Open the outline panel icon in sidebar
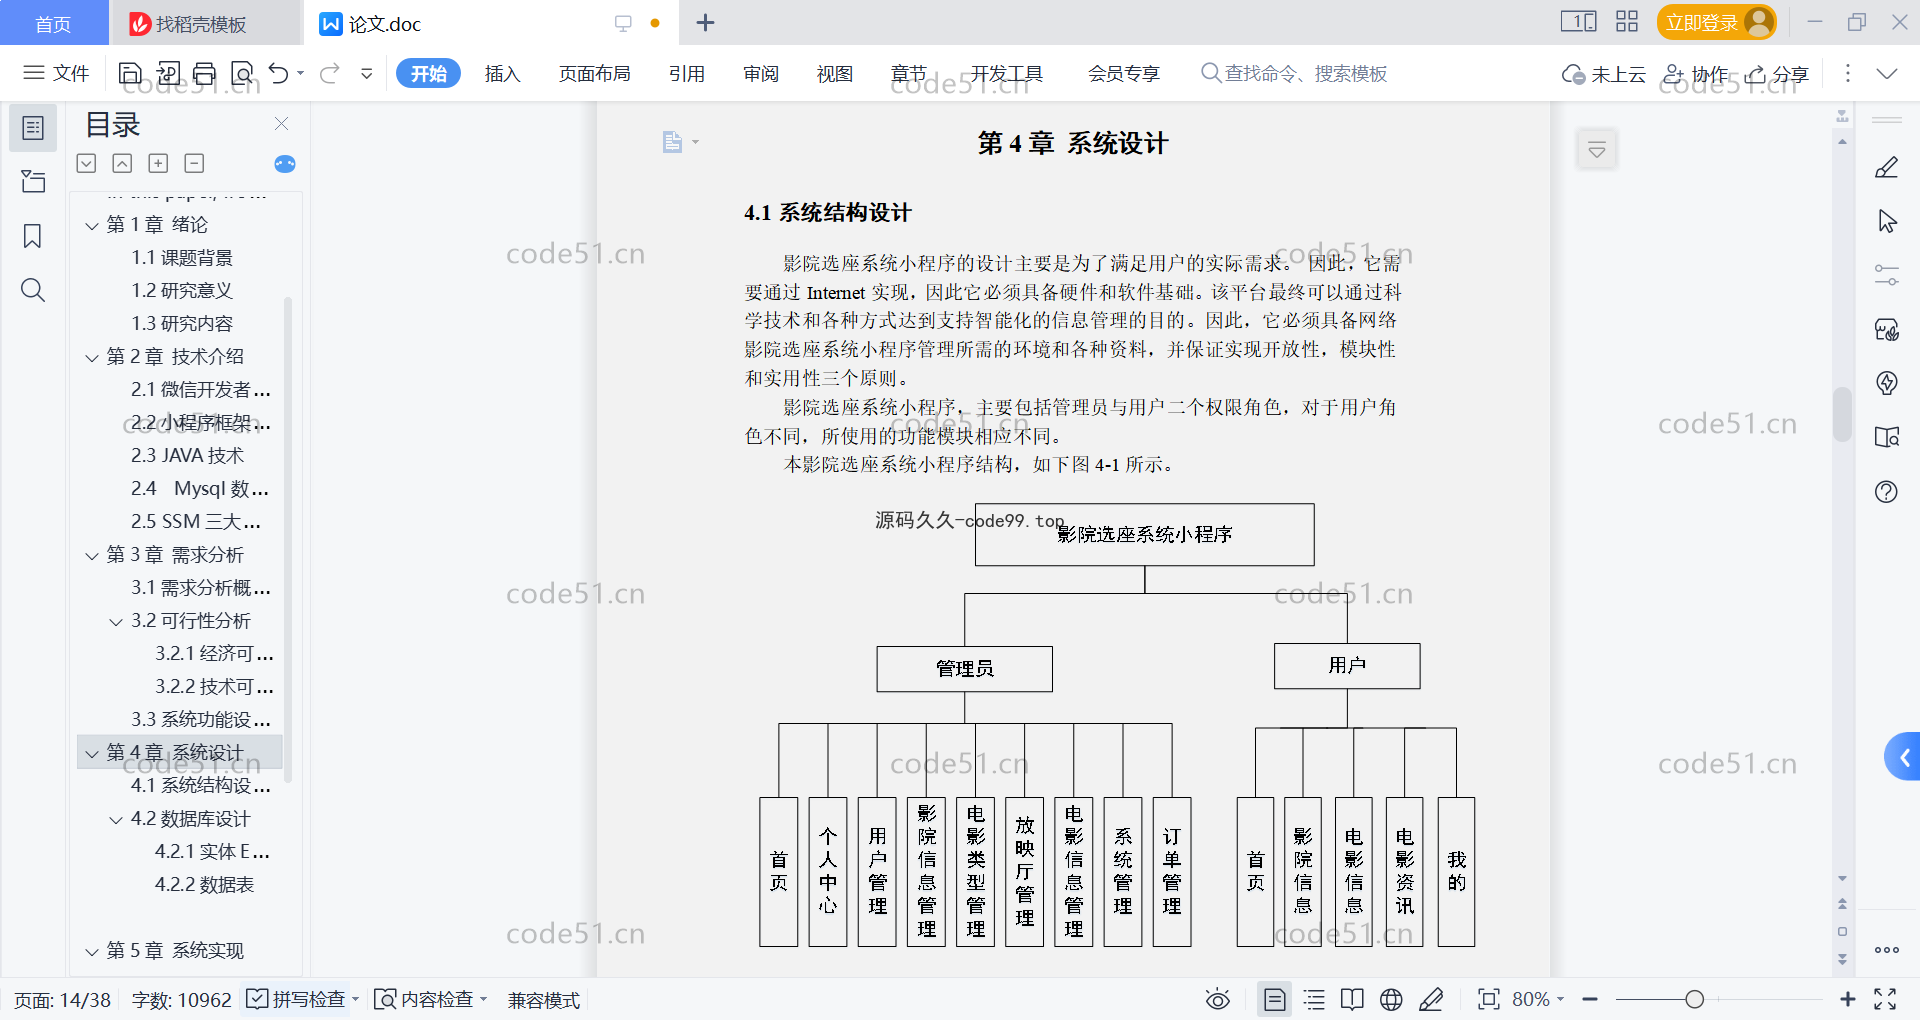The width and height of the screenshot is (1920, 1020). (33, 128)
